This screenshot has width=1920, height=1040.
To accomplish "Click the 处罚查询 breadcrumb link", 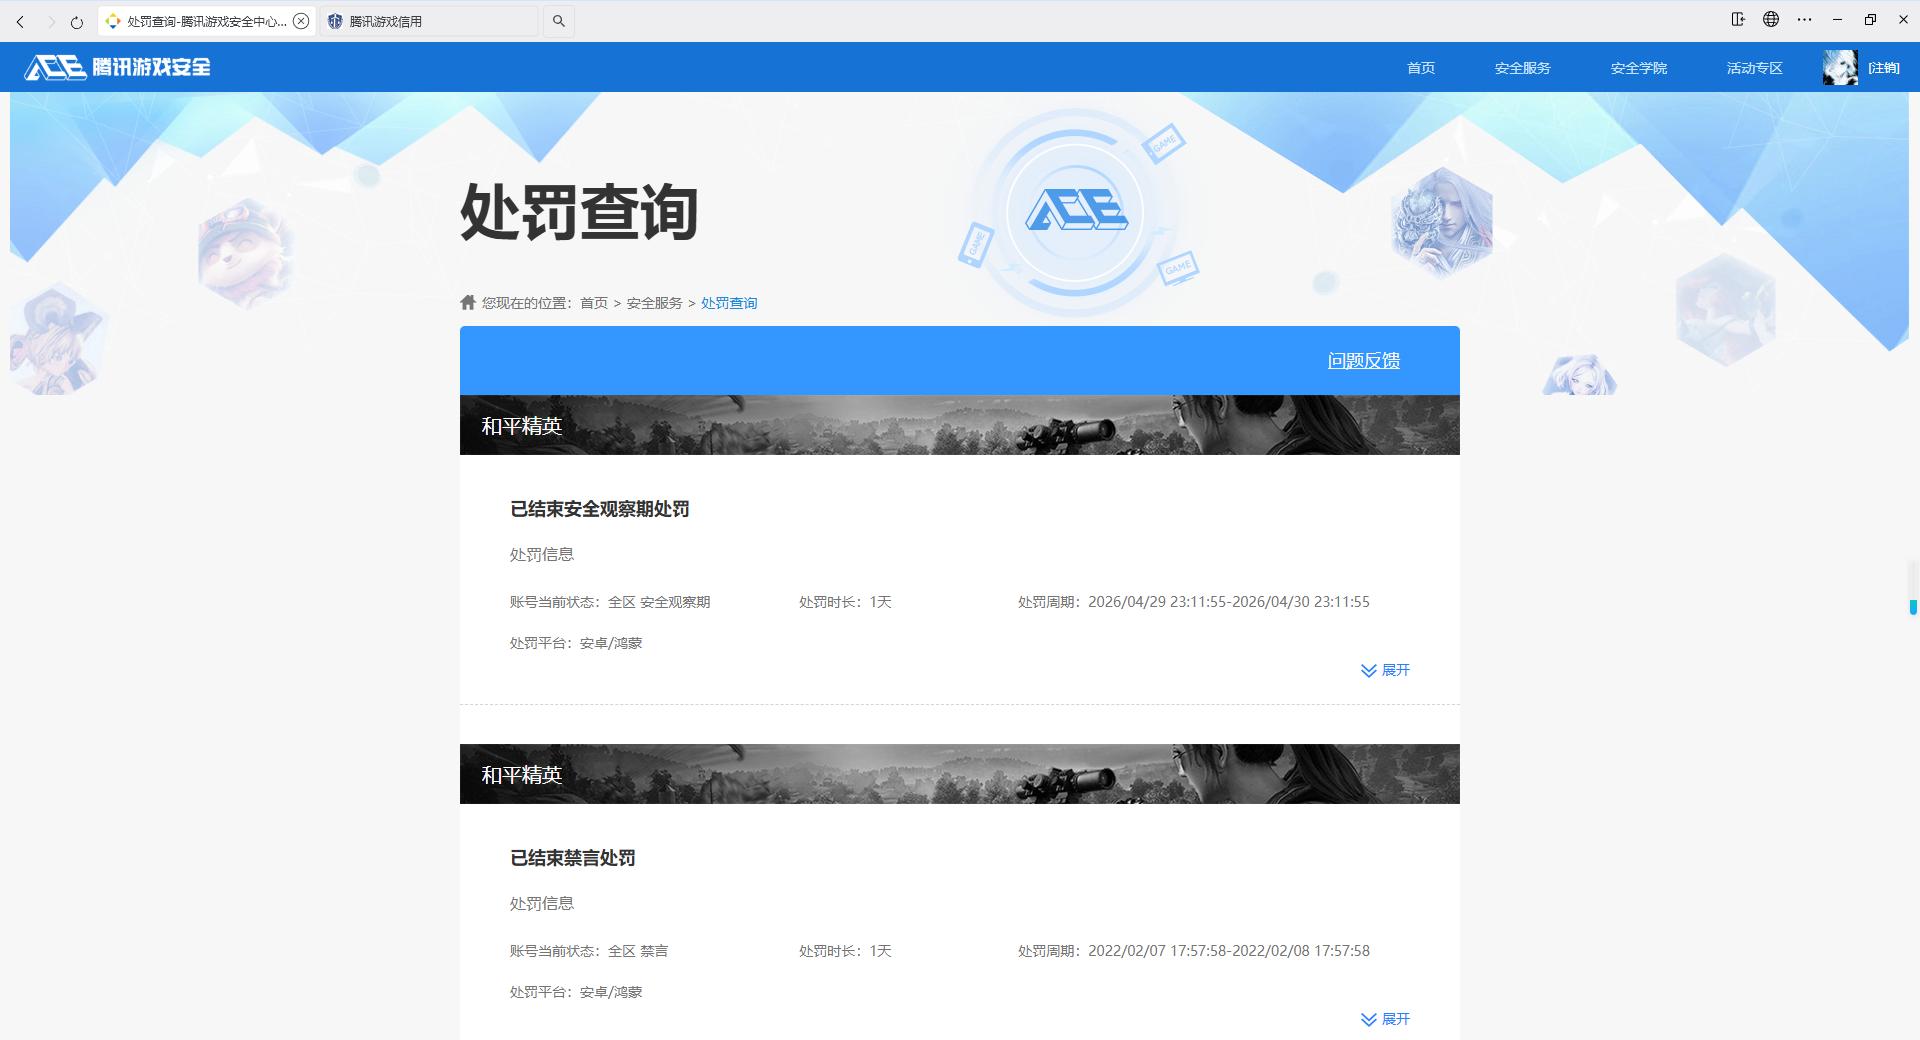I will click(729, 303).
